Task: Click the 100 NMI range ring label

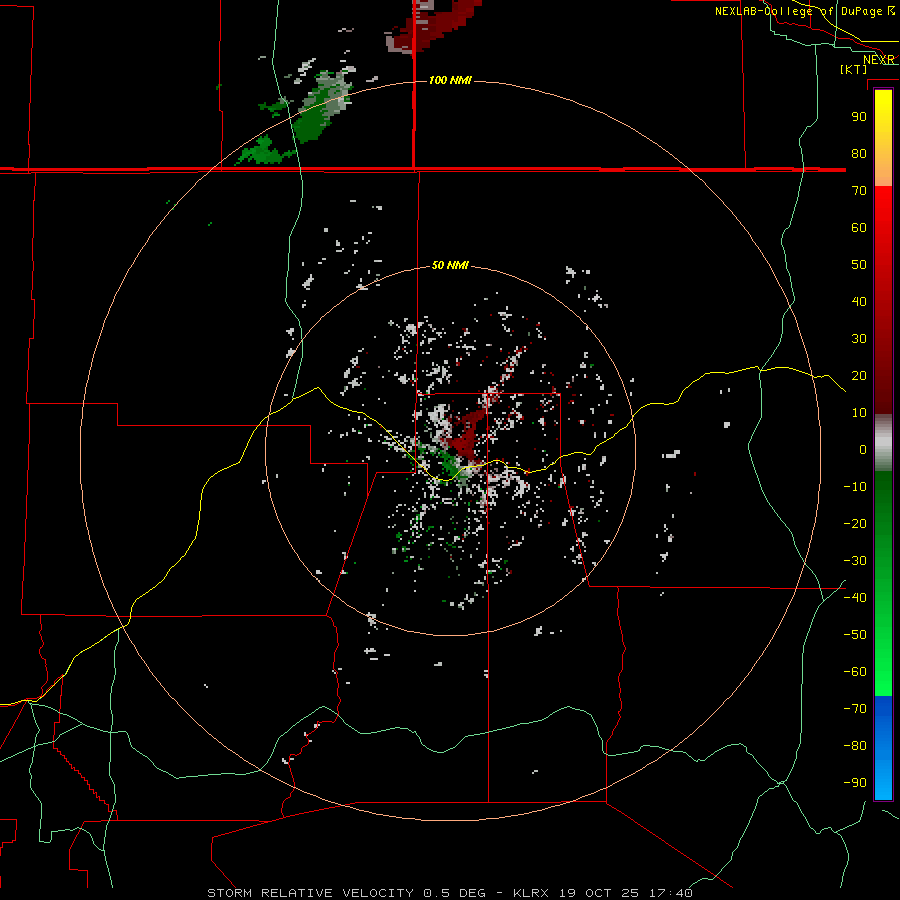Action: tap(450, 80)
